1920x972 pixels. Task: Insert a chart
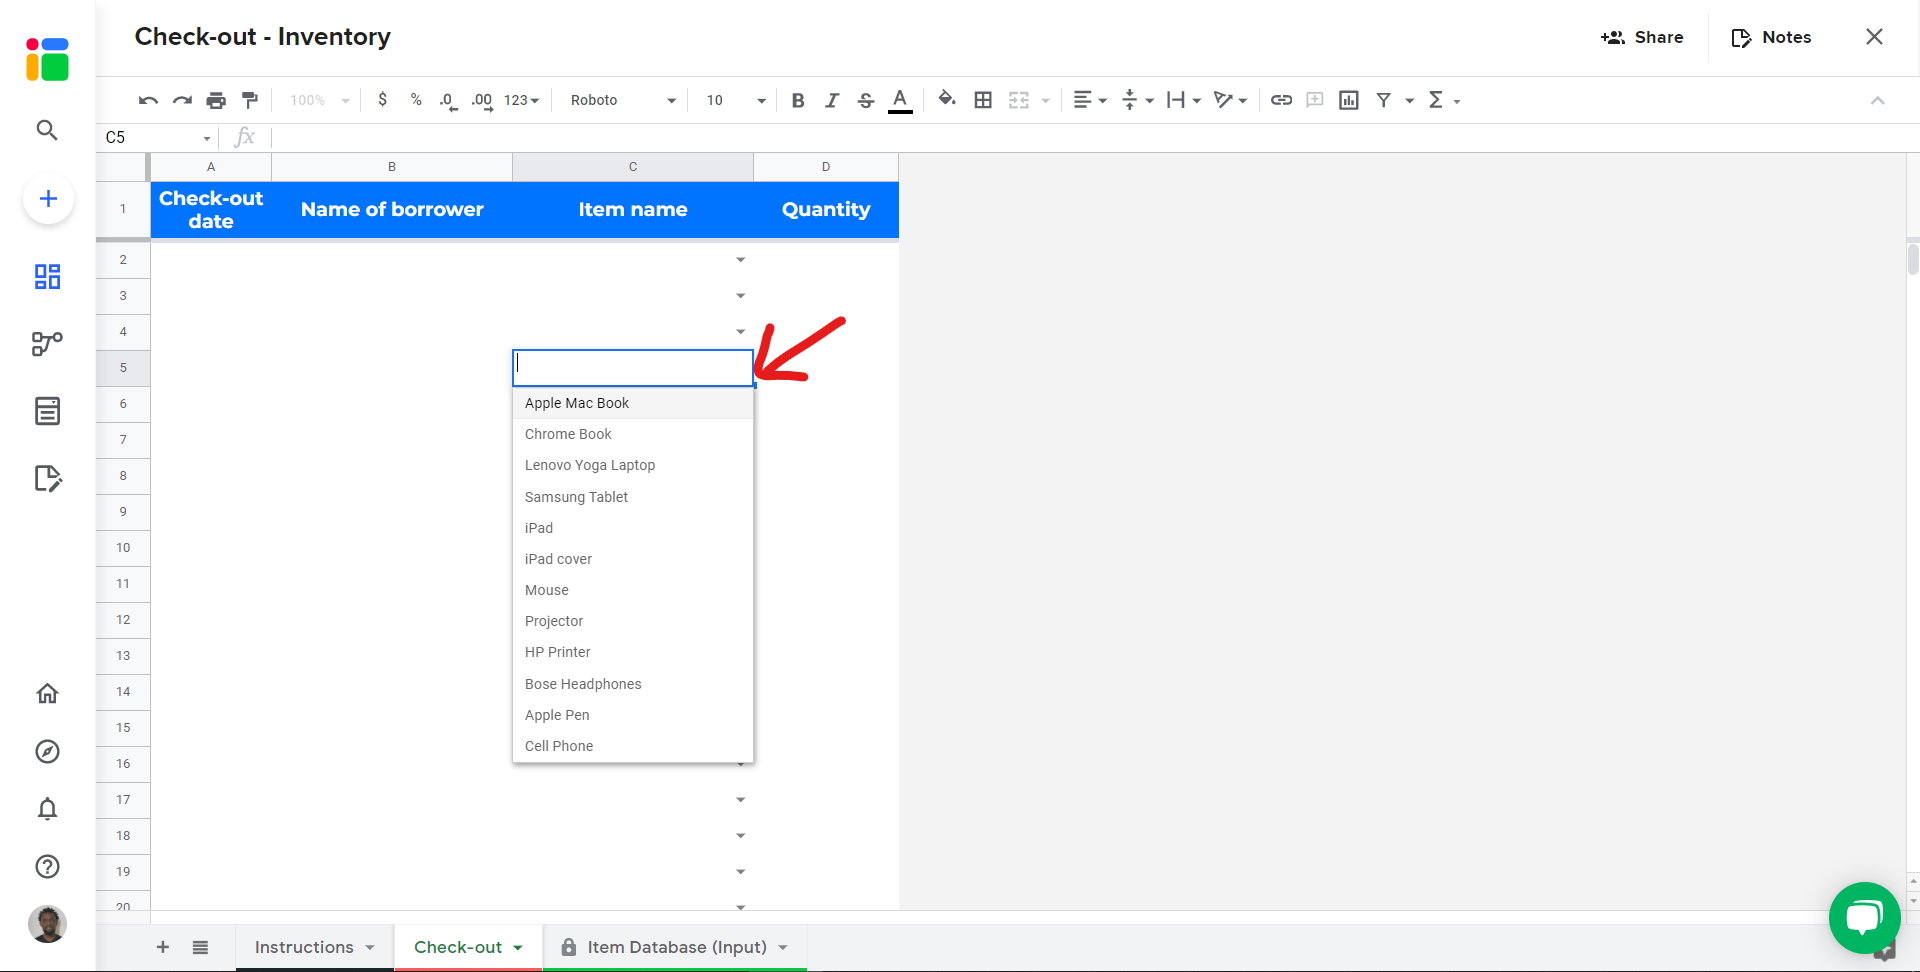pyautogui.click(x=1349, y=100)
